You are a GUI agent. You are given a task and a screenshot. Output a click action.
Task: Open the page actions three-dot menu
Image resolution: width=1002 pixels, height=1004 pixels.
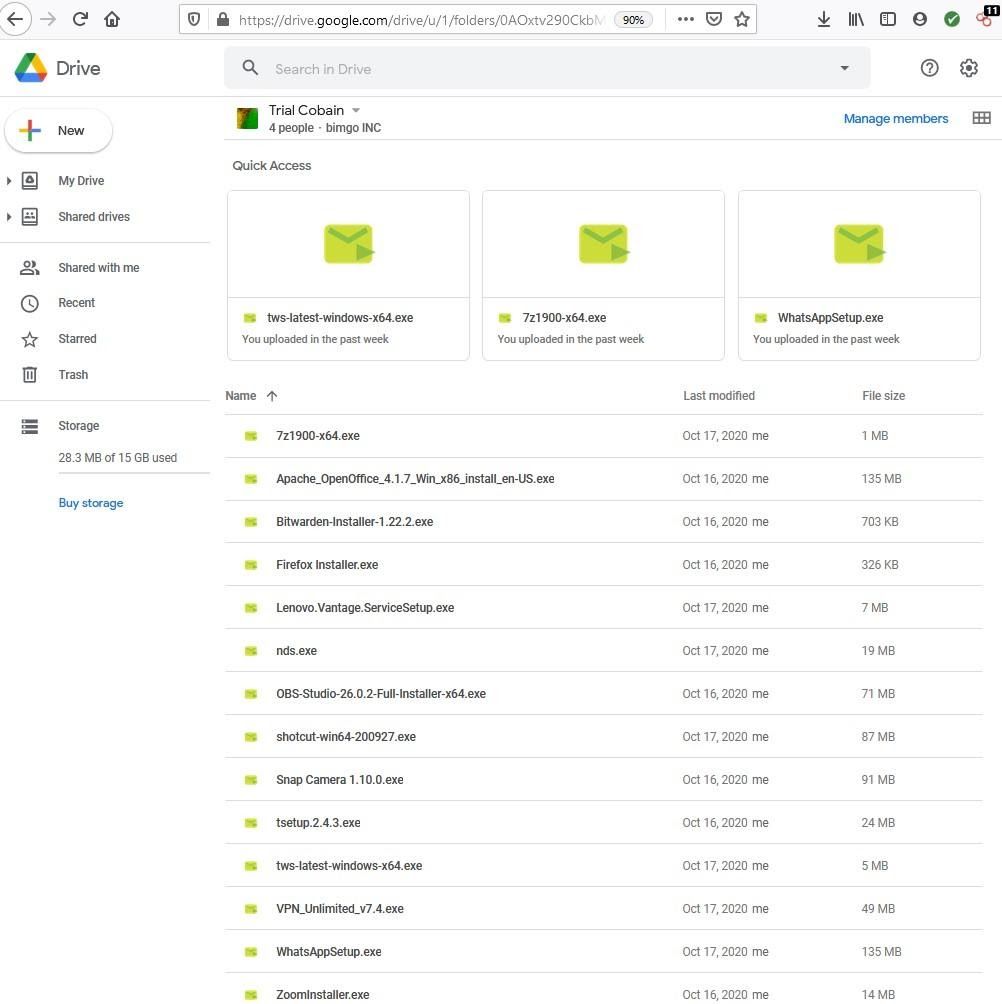[x=686, y=19]
